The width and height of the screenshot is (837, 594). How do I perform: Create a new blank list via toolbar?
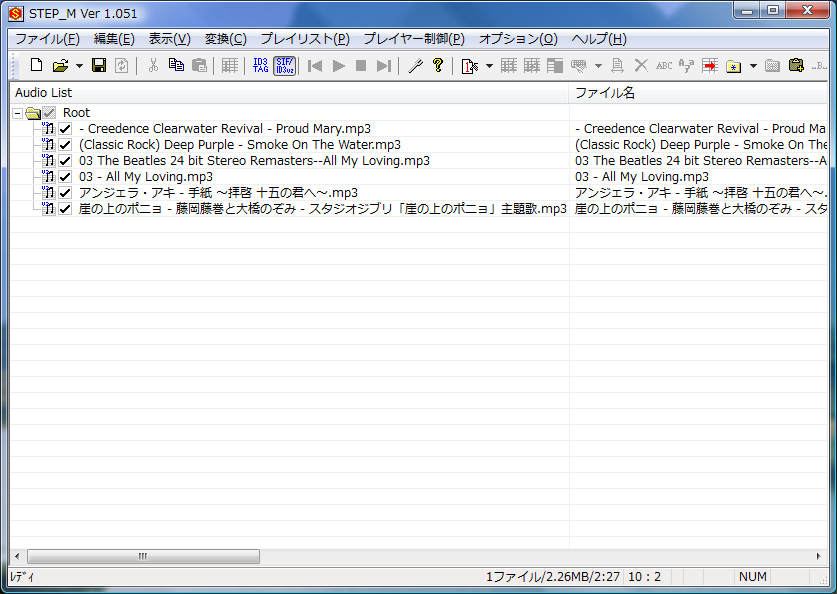pyautogui.click(x=36, y=66)
